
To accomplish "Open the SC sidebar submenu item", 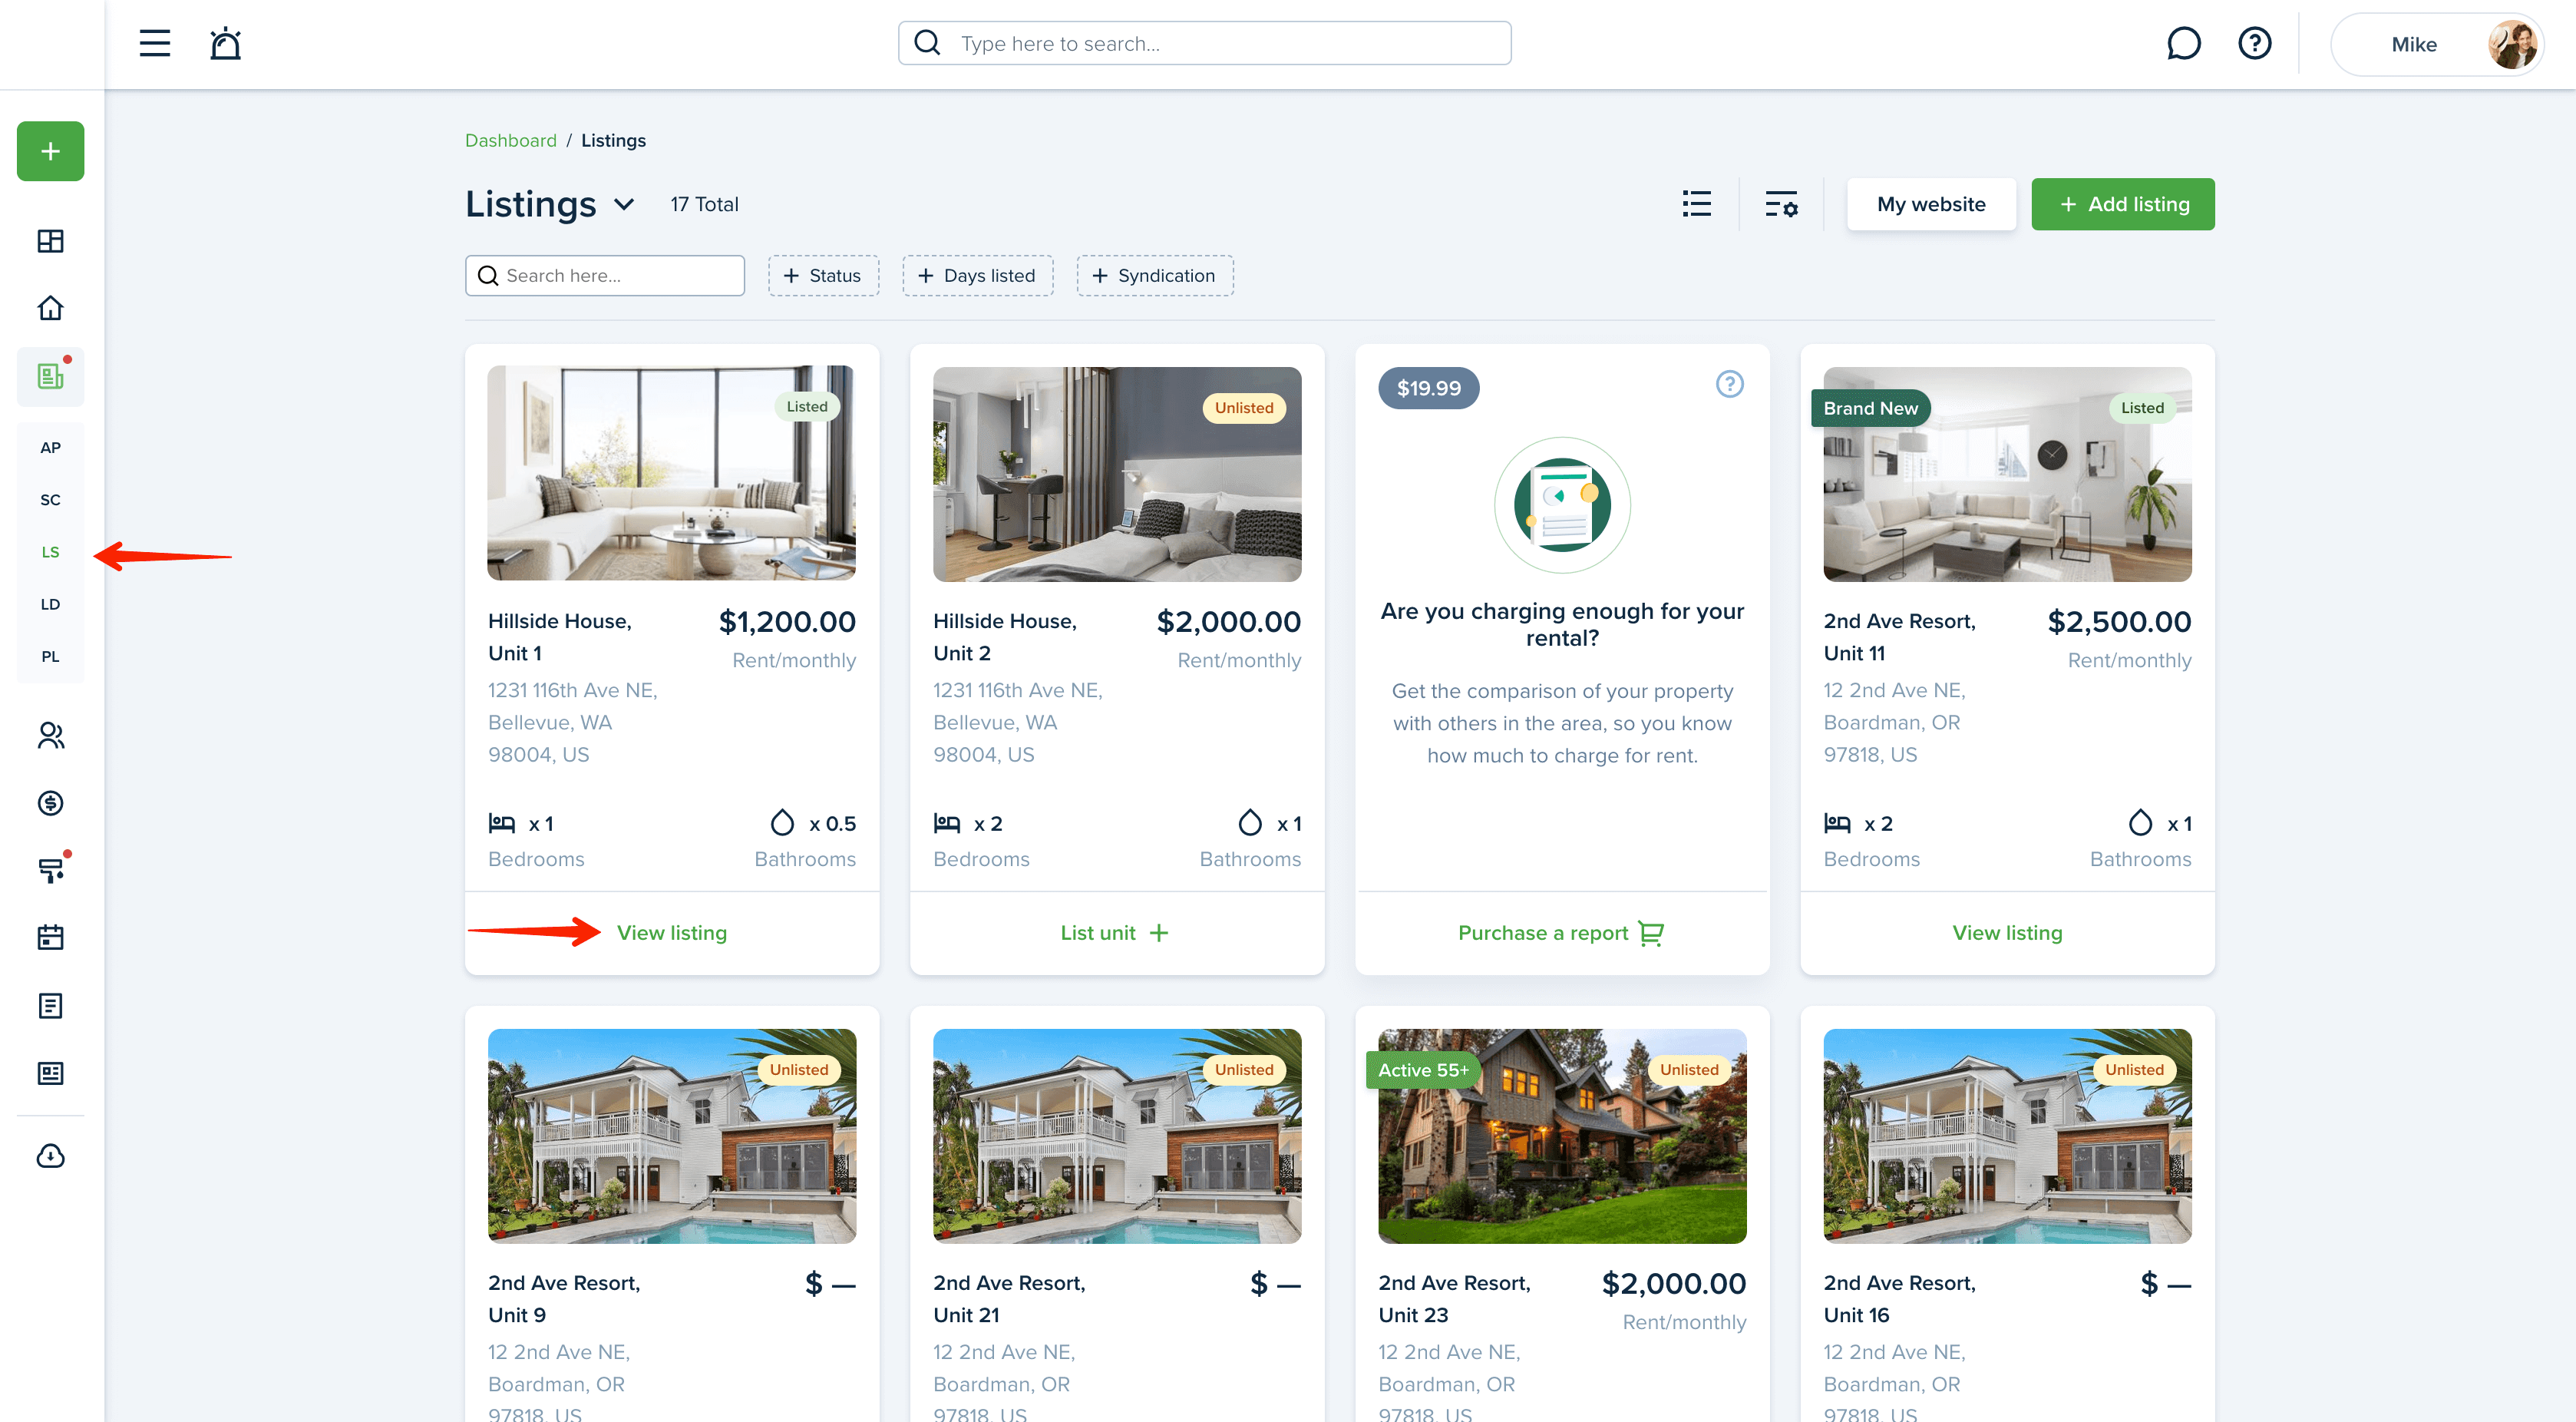I will point(50,499).
